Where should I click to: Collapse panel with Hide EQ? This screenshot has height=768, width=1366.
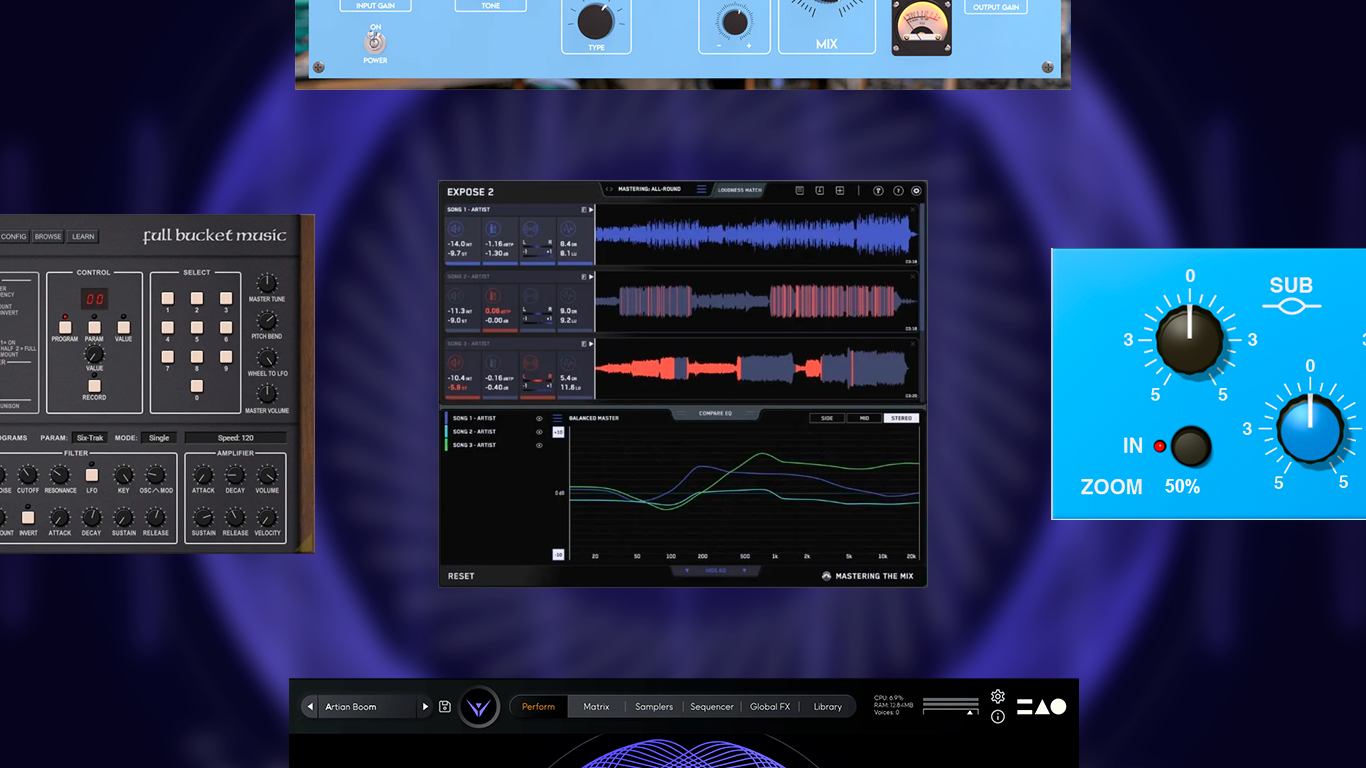[715, 570]
